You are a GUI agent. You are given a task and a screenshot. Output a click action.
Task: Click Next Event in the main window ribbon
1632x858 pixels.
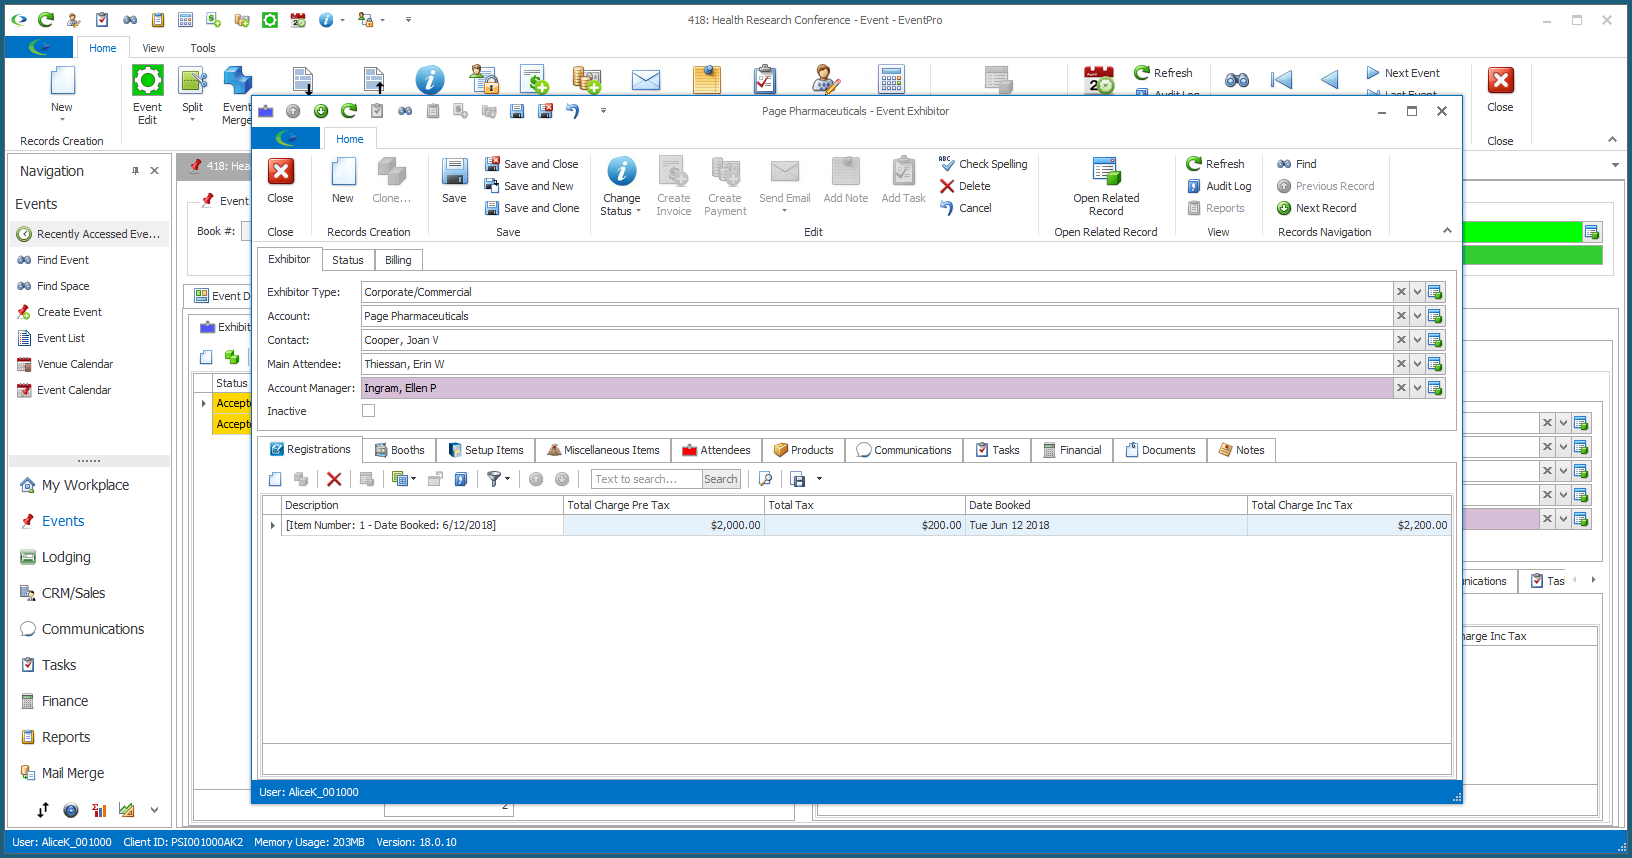coord(1402,73)
